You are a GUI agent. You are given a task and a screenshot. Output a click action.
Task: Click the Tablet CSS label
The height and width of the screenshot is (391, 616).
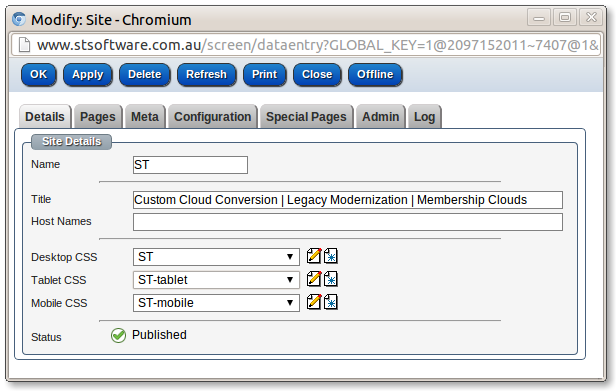click(59, 280)
